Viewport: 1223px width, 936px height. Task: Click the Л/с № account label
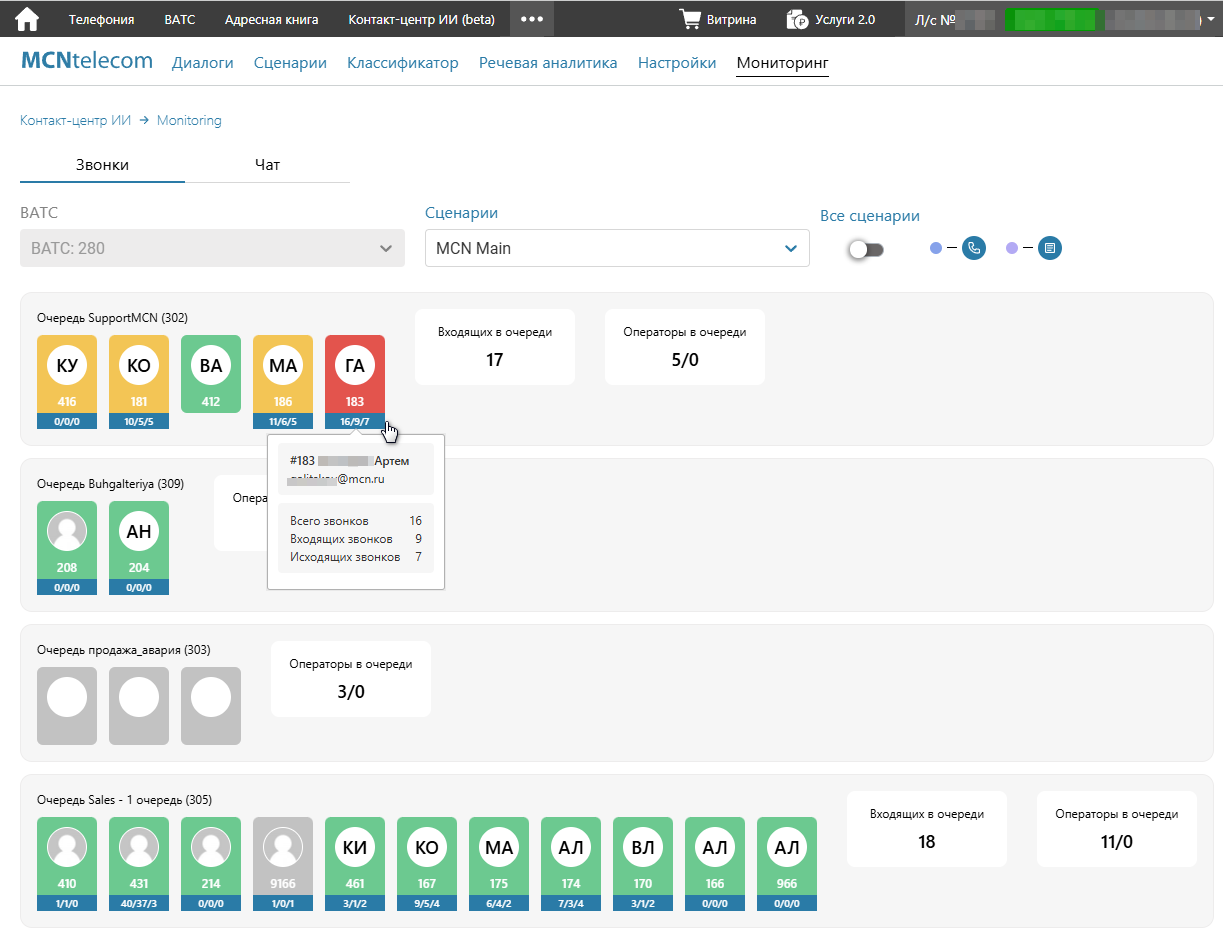(936, 19)
